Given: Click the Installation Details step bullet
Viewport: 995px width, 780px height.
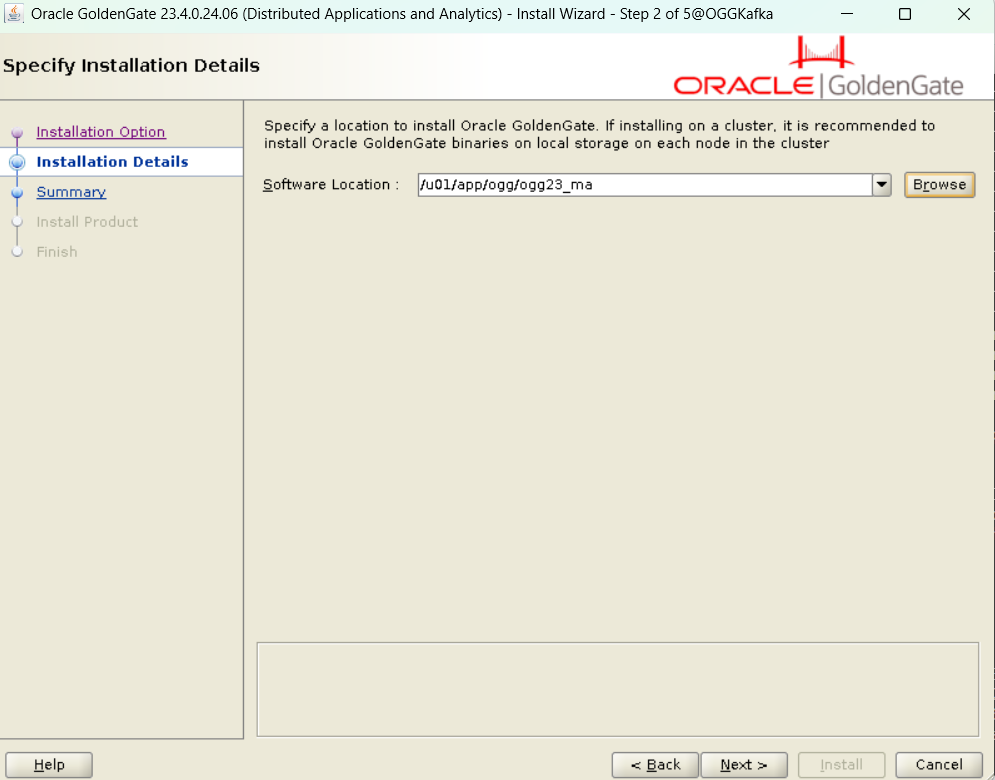Looking at the screenshot, I should [17, 162].
